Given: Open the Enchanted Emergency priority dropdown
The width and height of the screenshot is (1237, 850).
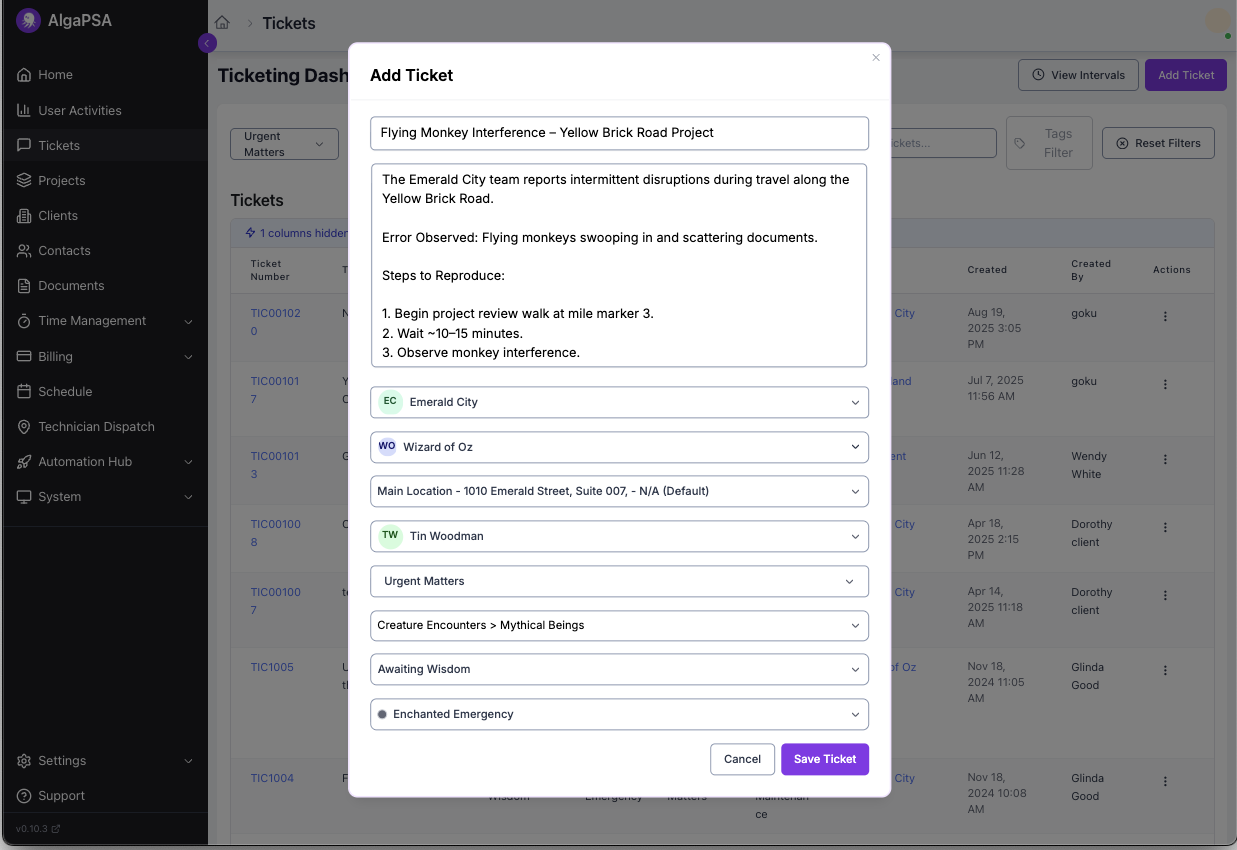Looking at the screenshot, I should click(x=619, y=715).
